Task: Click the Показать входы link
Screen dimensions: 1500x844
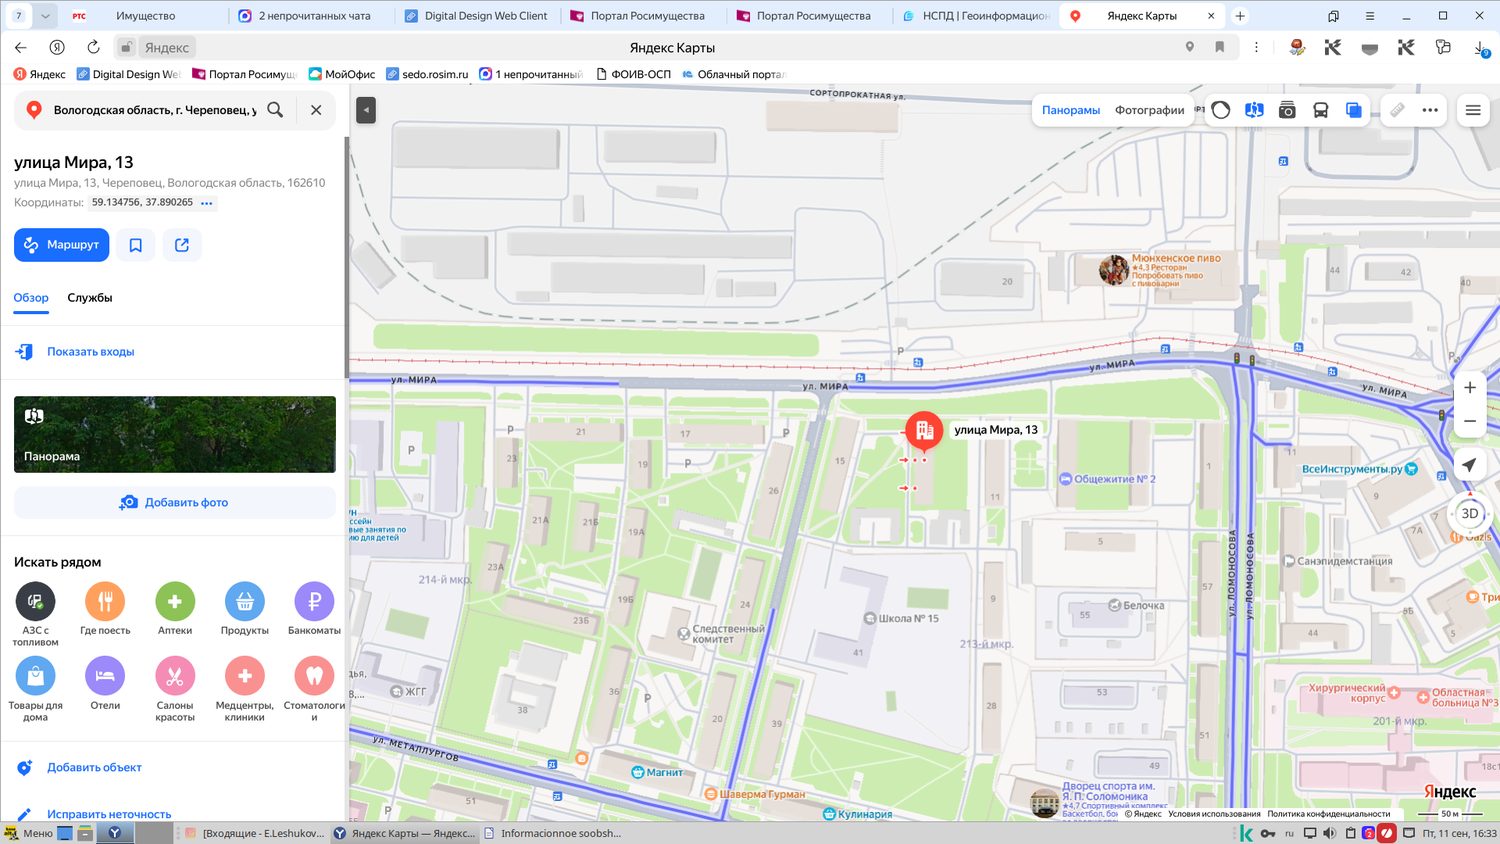Action: (90, 352)
